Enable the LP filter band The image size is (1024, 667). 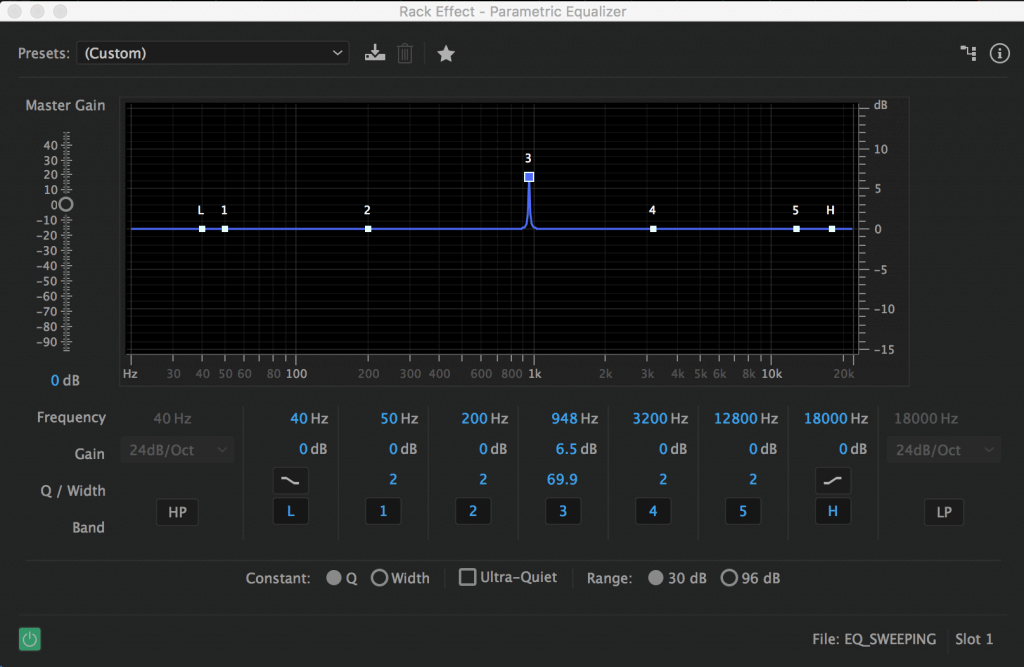click(x=943, y=511)
